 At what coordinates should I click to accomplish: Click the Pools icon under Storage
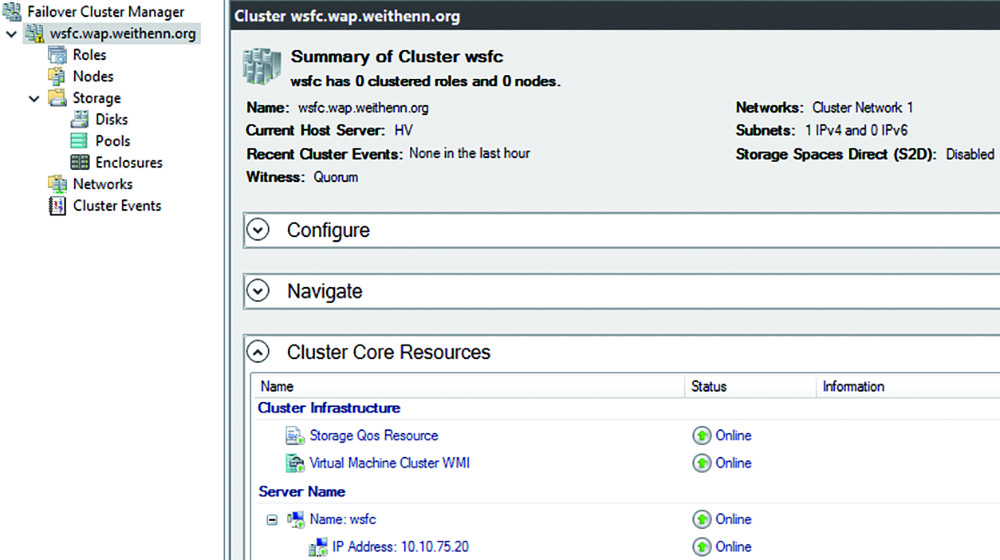pos(80,141)
